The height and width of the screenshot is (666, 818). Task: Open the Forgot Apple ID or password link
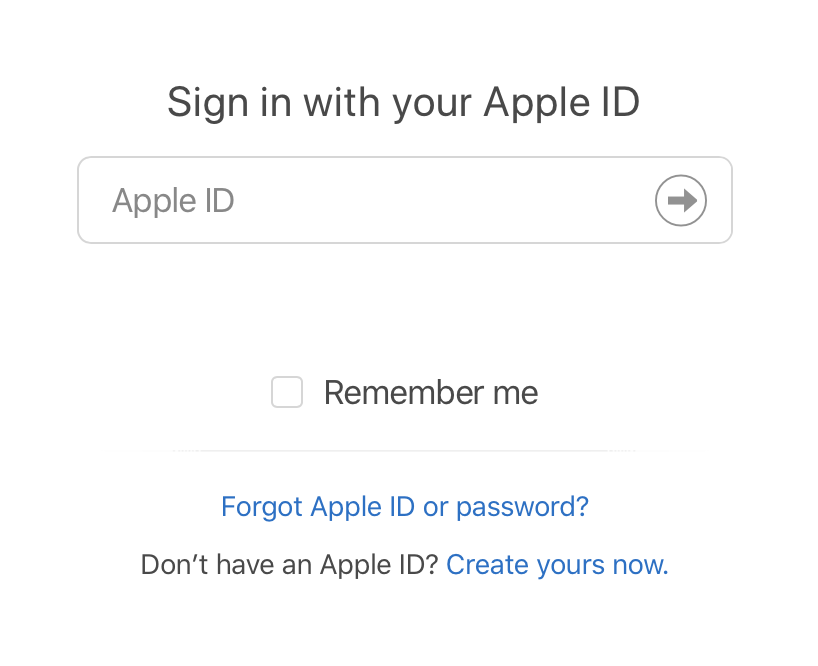(x=405, y=507)
